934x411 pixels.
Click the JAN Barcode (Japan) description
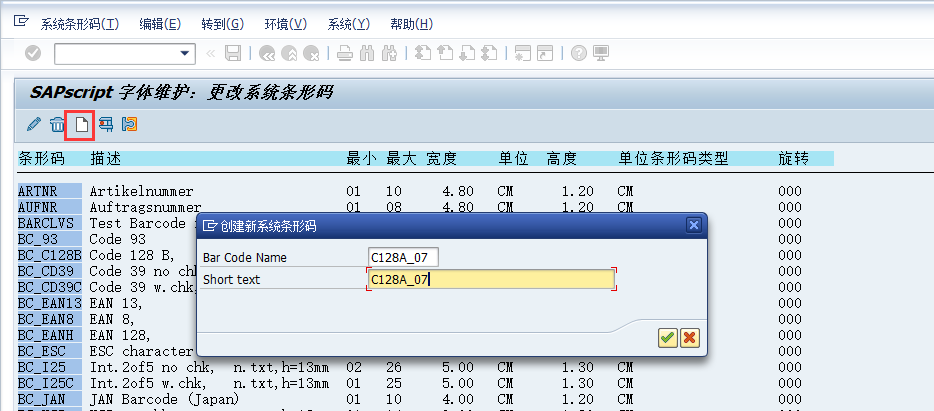pyautogui.click(x=164, y=398)
